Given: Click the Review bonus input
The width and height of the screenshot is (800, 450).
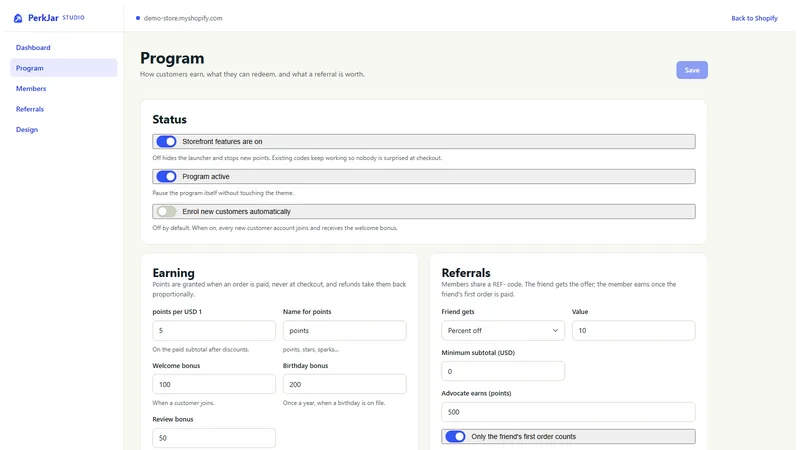Looking at the screenshot, I should pos(214,438).
